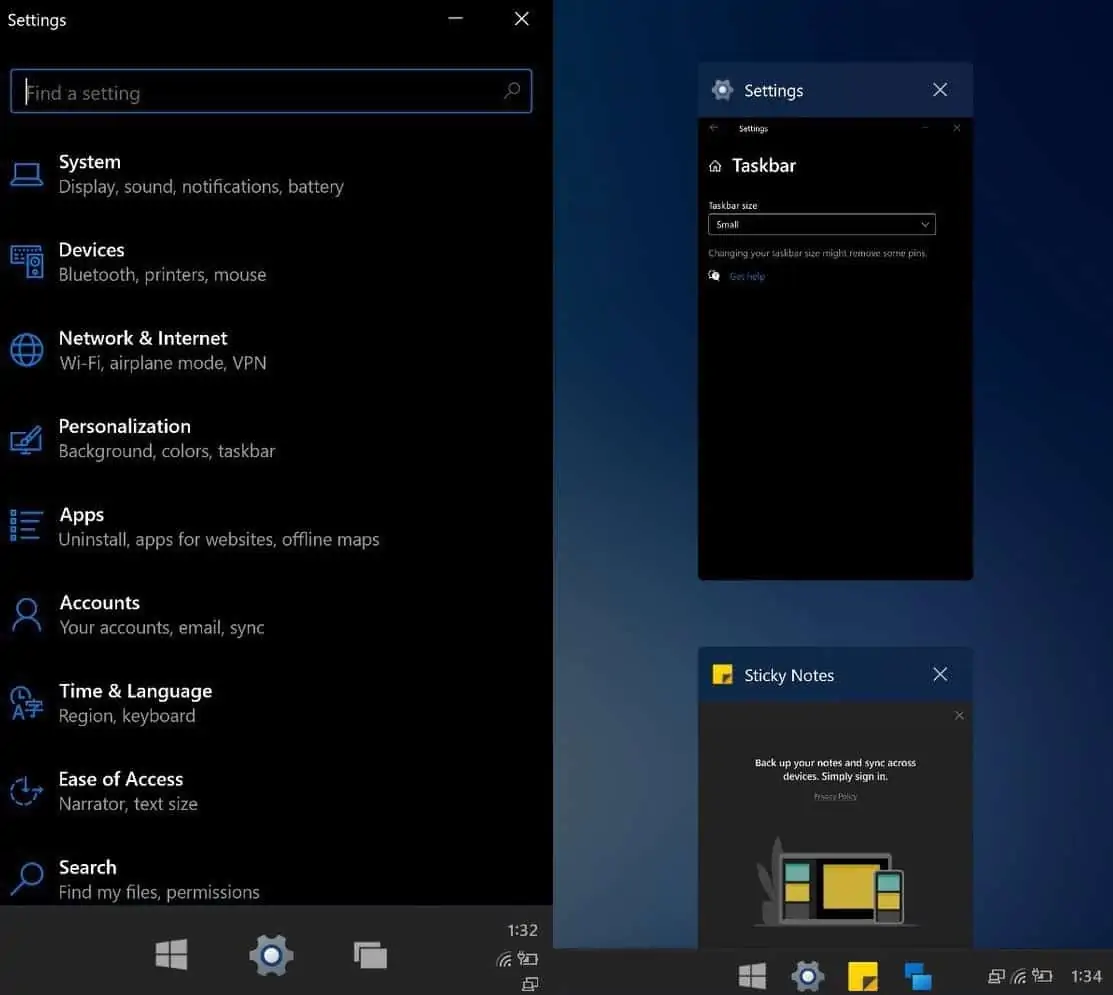Image resolution: width=1113 pixels, height=995 pixels.
Task: Open Sticky Notes from the taskbar
Action: click(862, 976)
